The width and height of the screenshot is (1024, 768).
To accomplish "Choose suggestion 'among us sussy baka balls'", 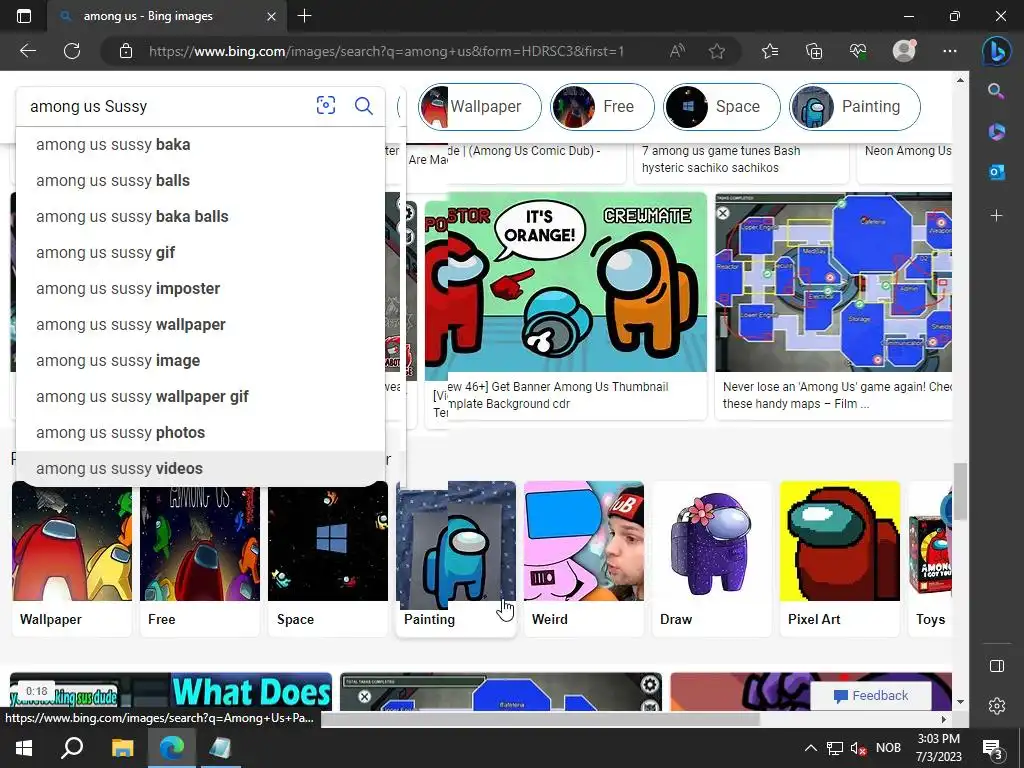I will (200, 216).
